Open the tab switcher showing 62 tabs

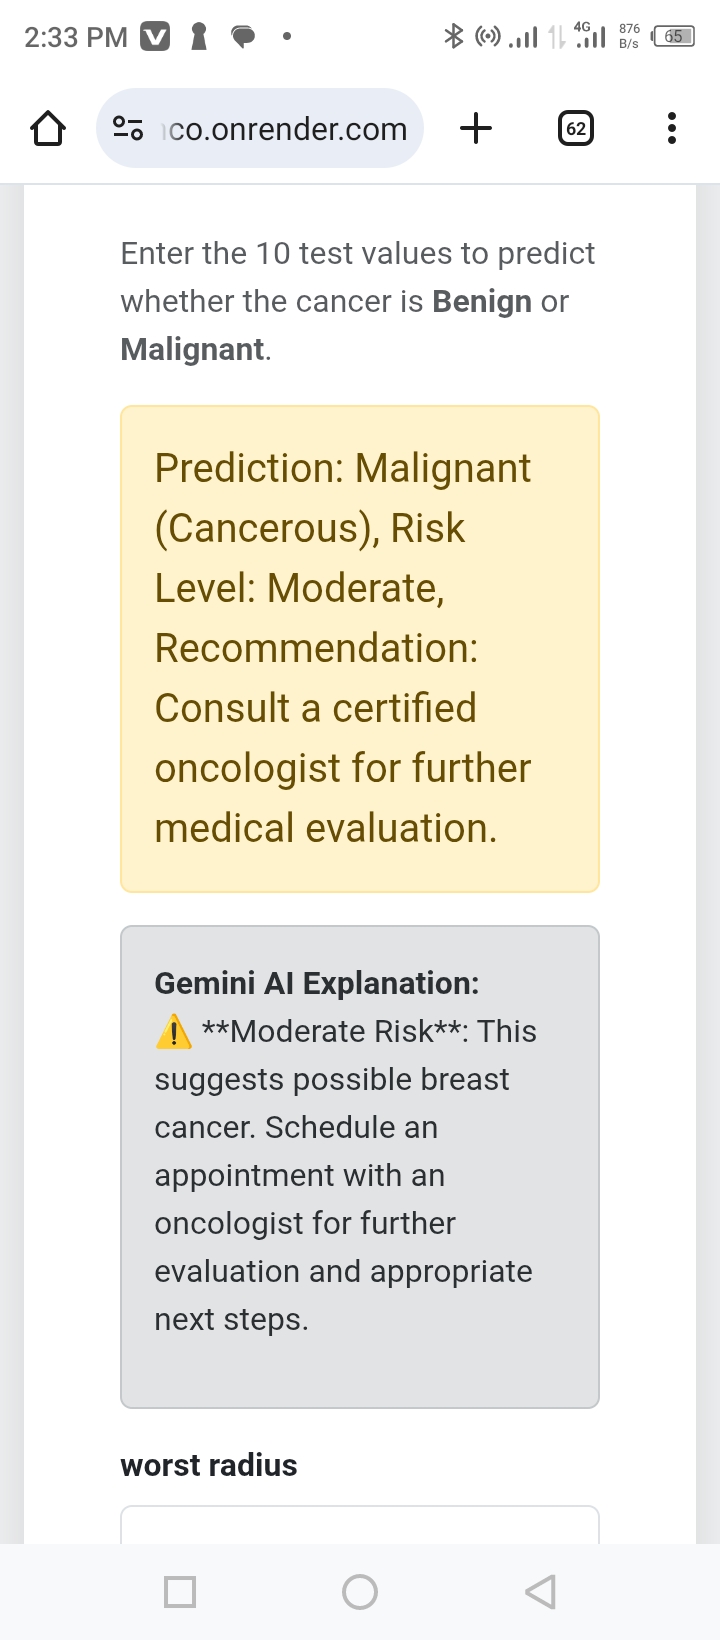pos(575,128)
